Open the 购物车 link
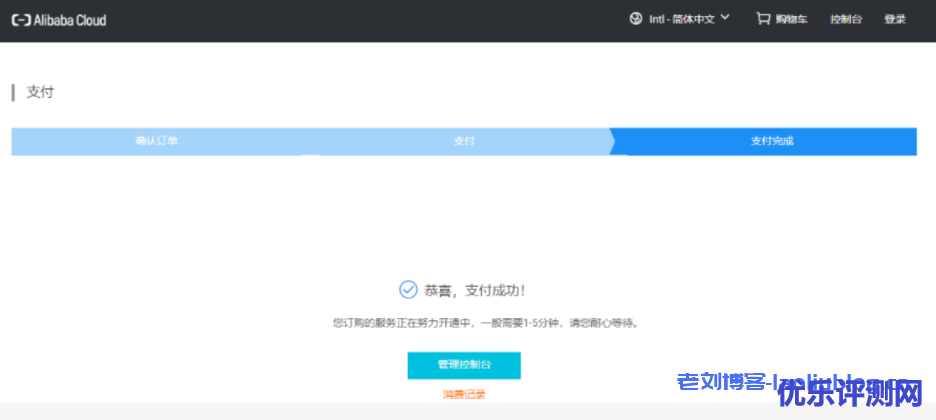The image size is (936, 420). point(792,19)
